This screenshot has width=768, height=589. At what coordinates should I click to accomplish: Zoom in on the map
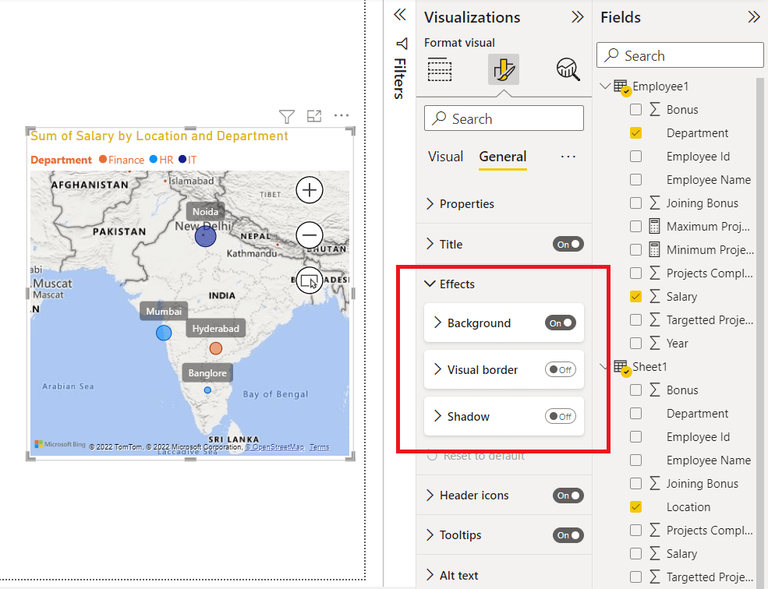click(x=310, y=190)
